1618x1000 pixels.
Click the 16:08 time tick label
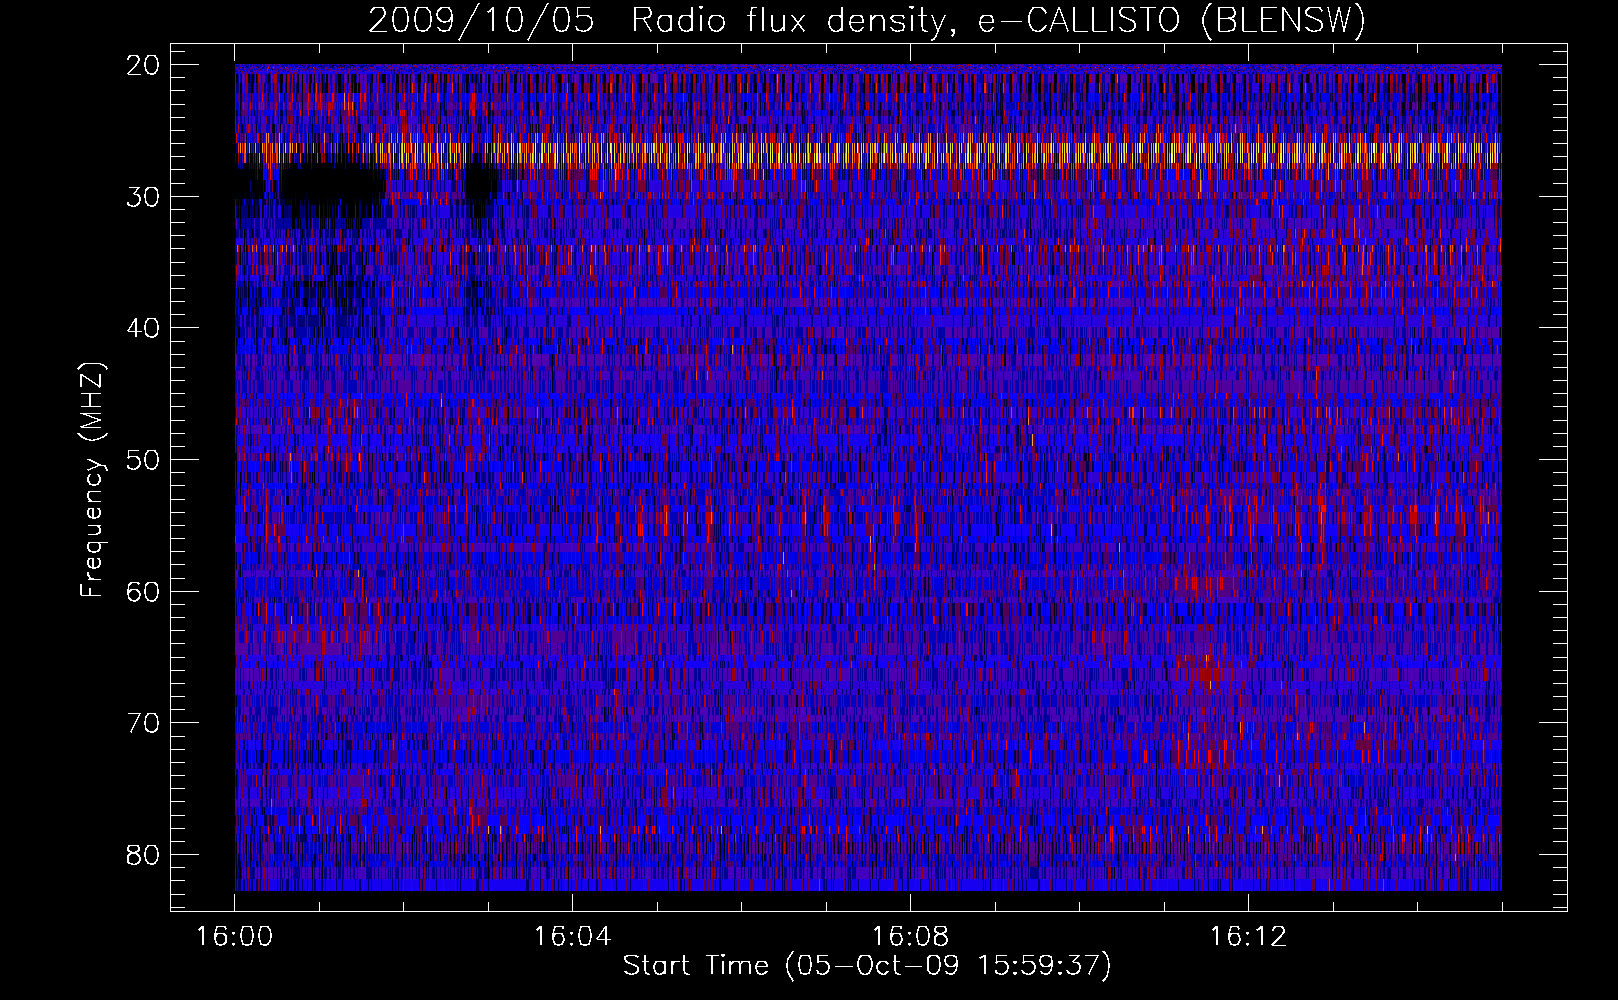pos(910,937)
